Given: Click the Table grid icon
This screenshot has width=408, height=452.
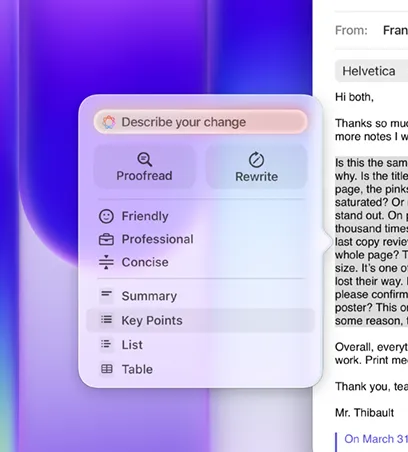Looking at the screenshot, I should (x=107, y=369).
